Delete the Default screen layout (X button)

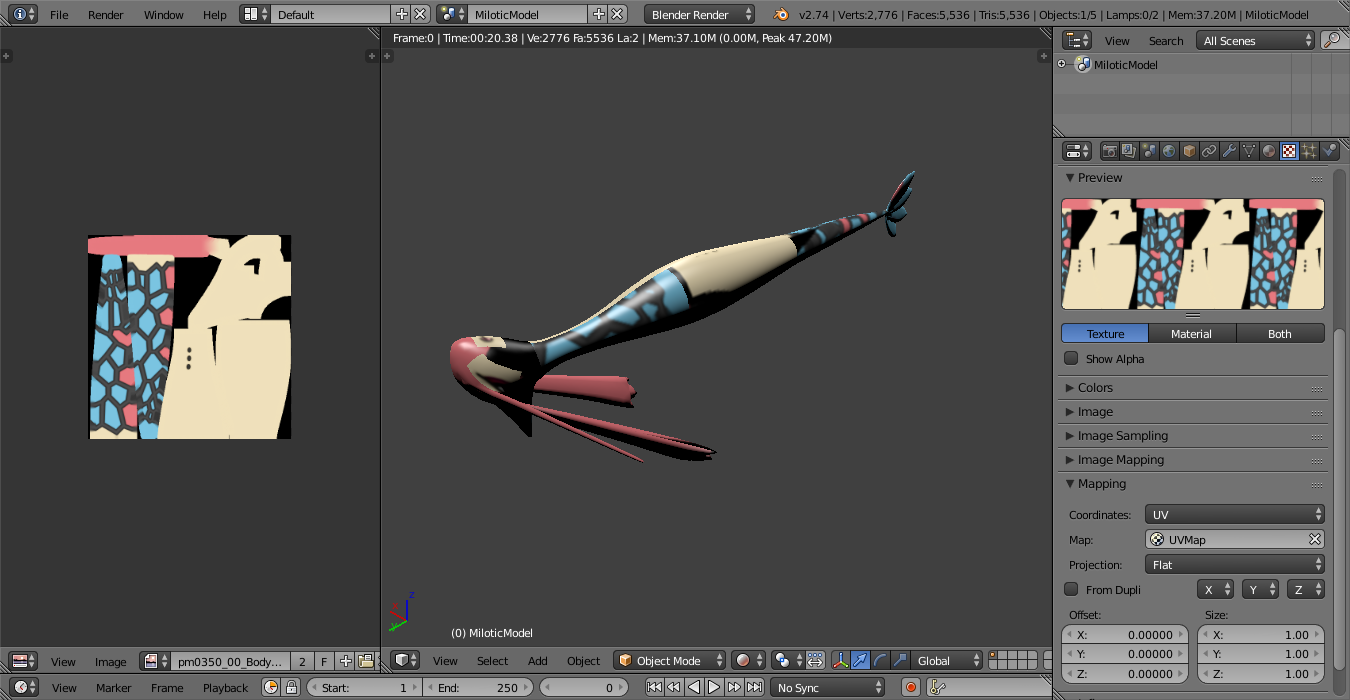tap(421, 14)
